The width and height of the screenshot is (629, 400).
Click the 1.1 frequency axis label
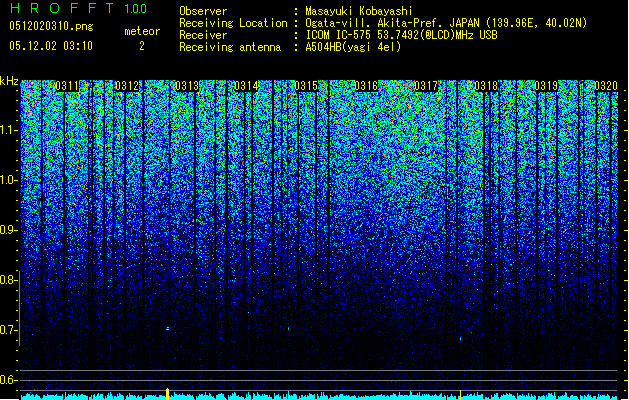[x=8, y=130]
